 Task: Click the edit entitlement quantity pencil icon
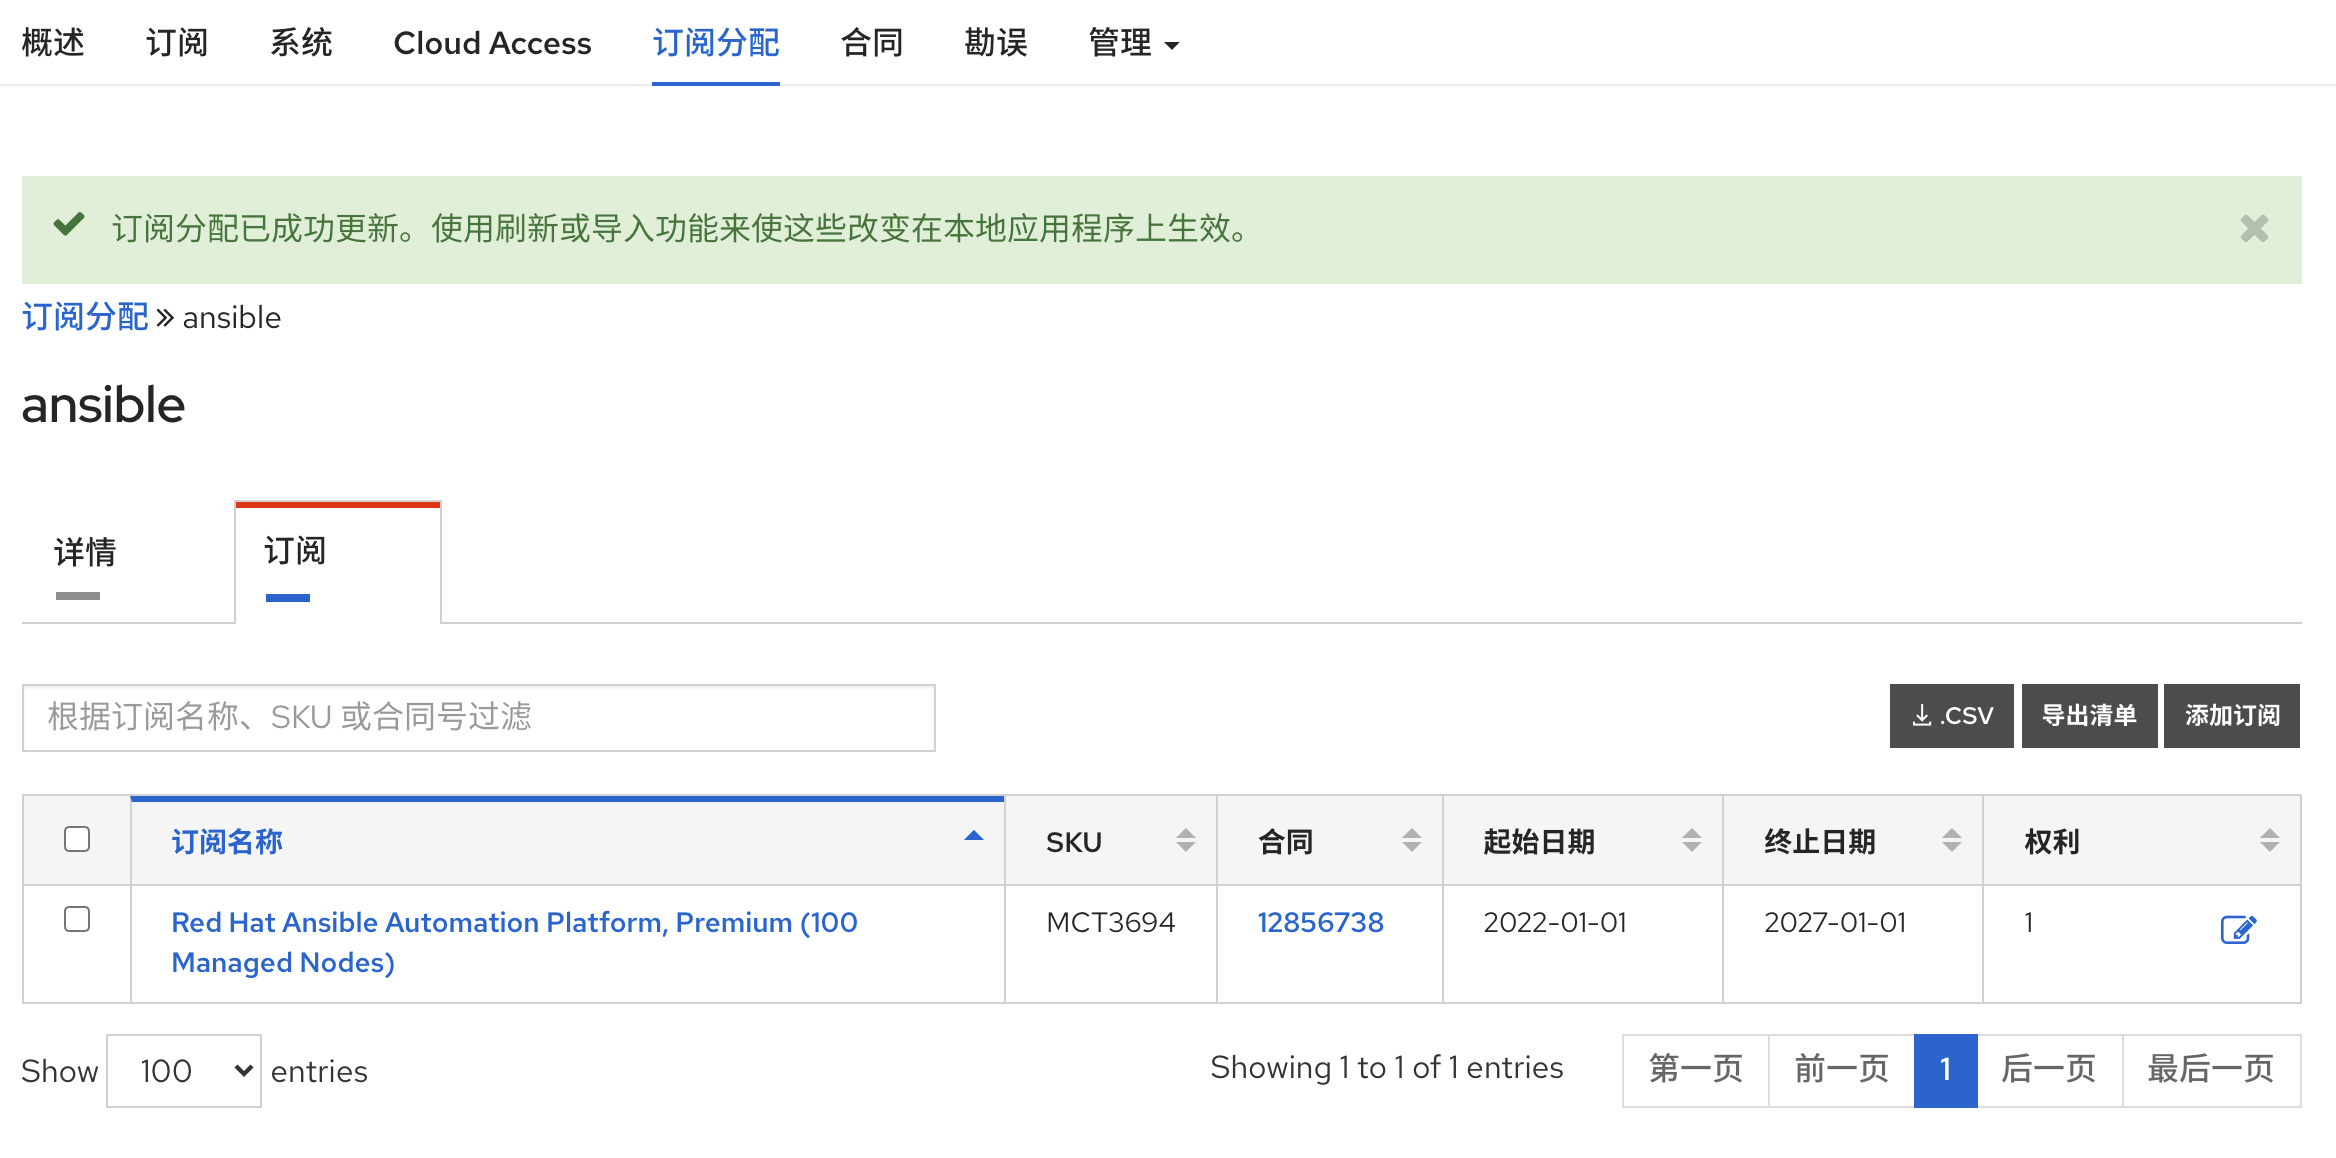(2237, 929)
